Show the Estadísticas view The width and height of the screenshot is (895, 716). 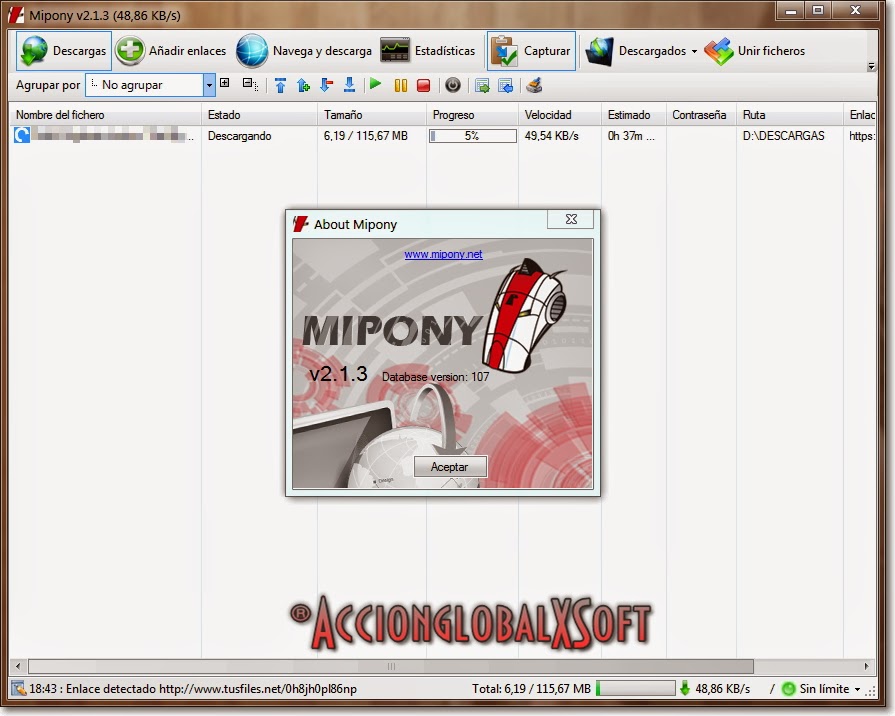428,51
